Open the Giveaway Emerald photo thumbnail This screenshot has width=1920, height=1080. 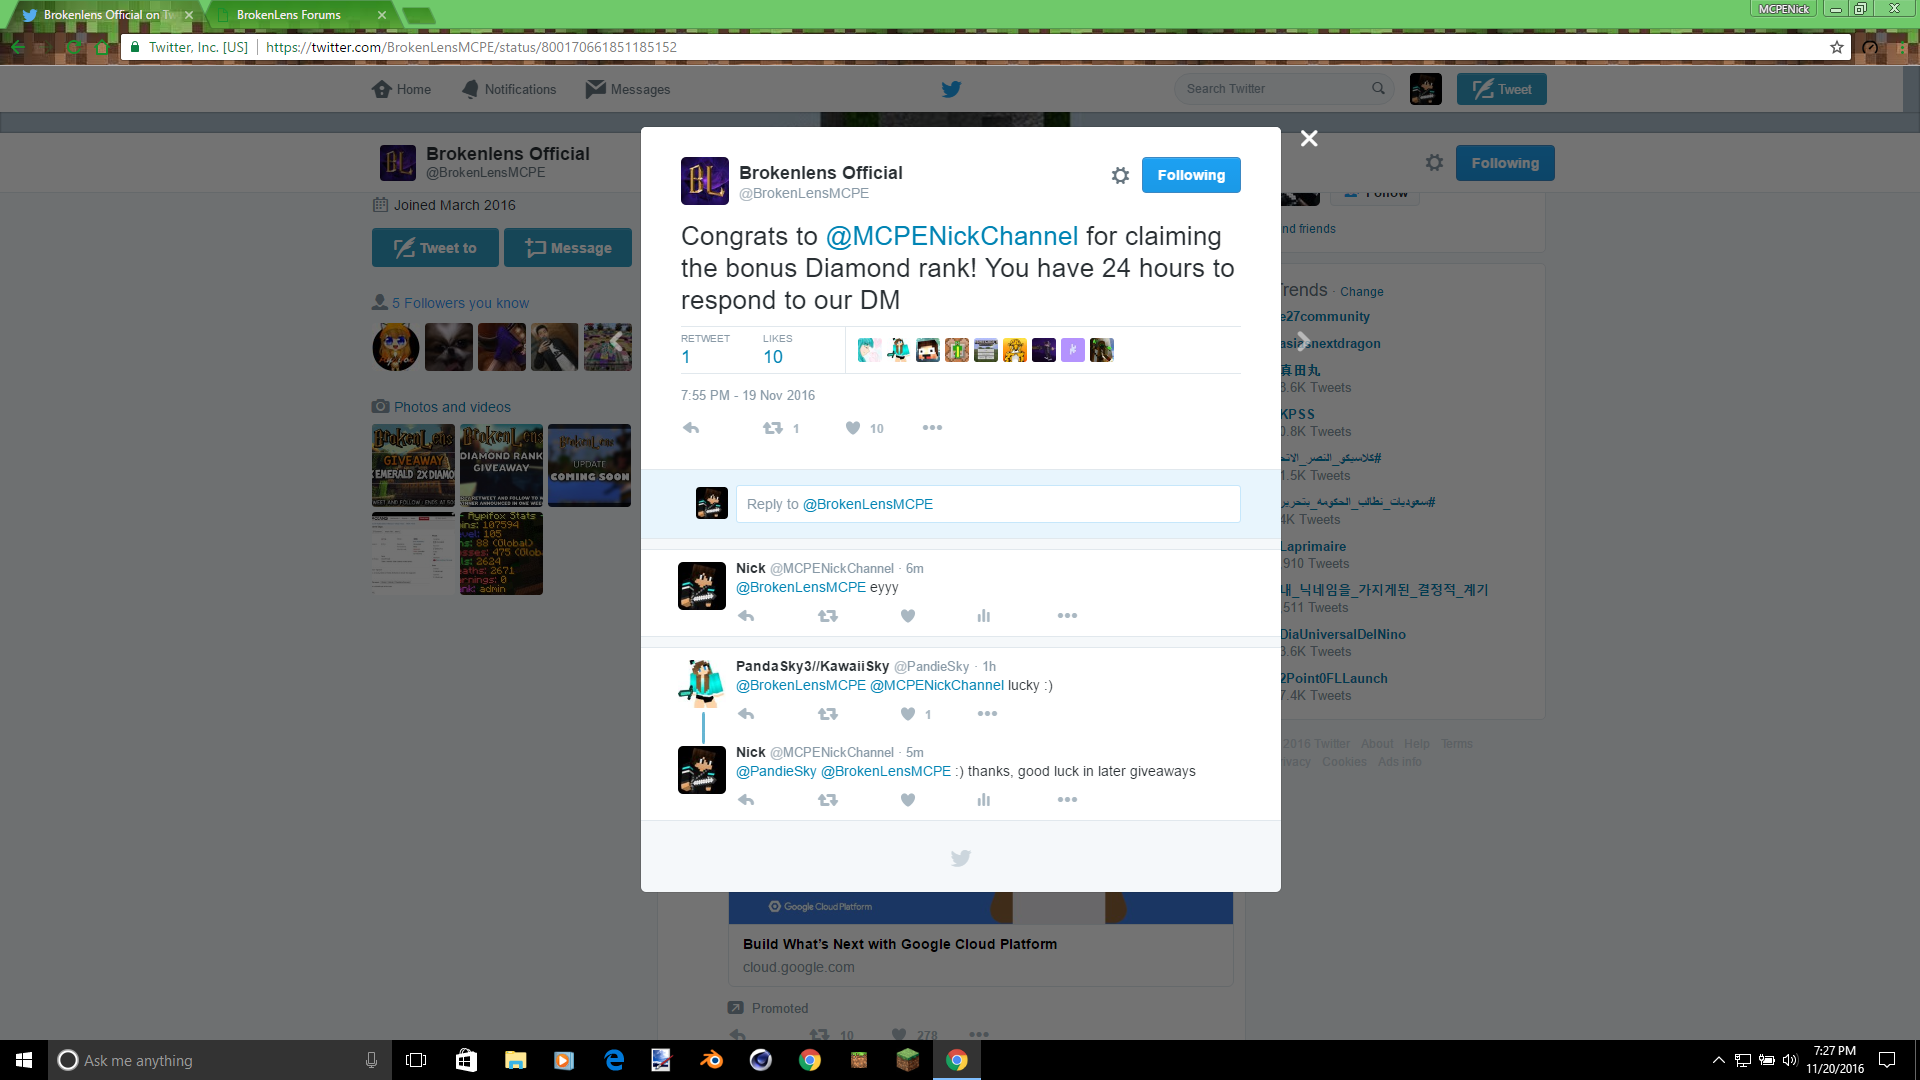click(413, 465)
